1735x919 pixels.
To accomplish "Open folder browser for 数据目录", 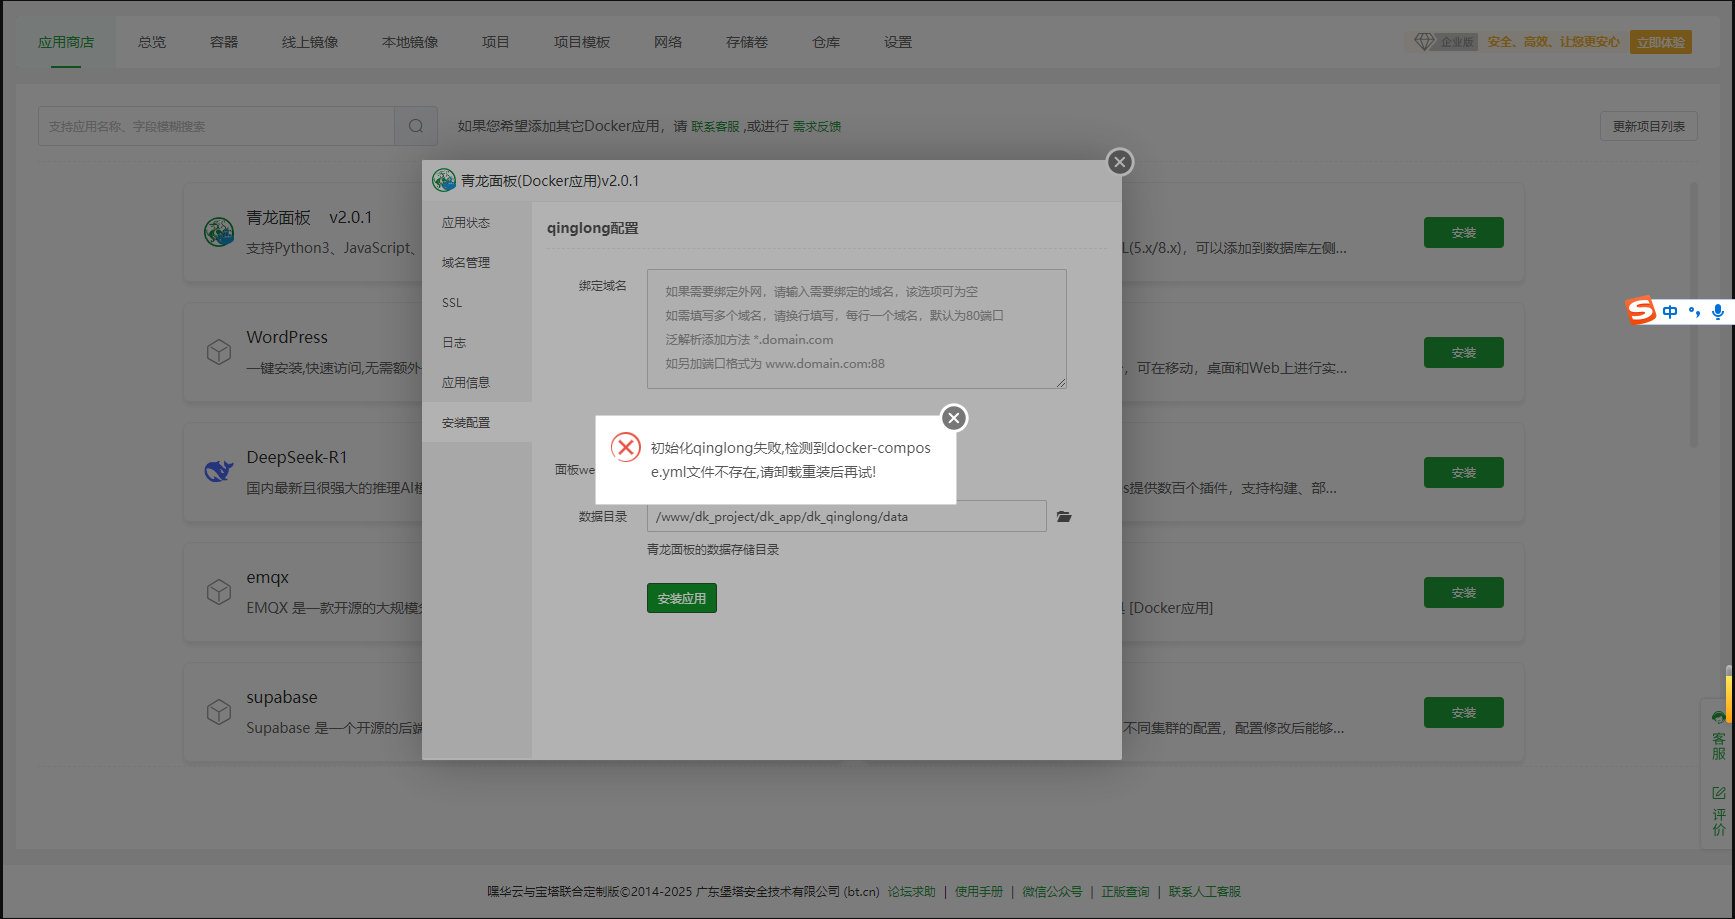I will pyautogui.click(x=1064, y=517).
